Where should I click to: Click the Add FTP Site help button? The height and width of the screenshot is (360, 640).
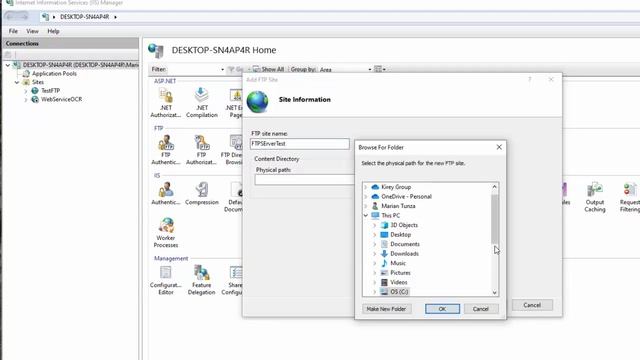coord(530,79)
